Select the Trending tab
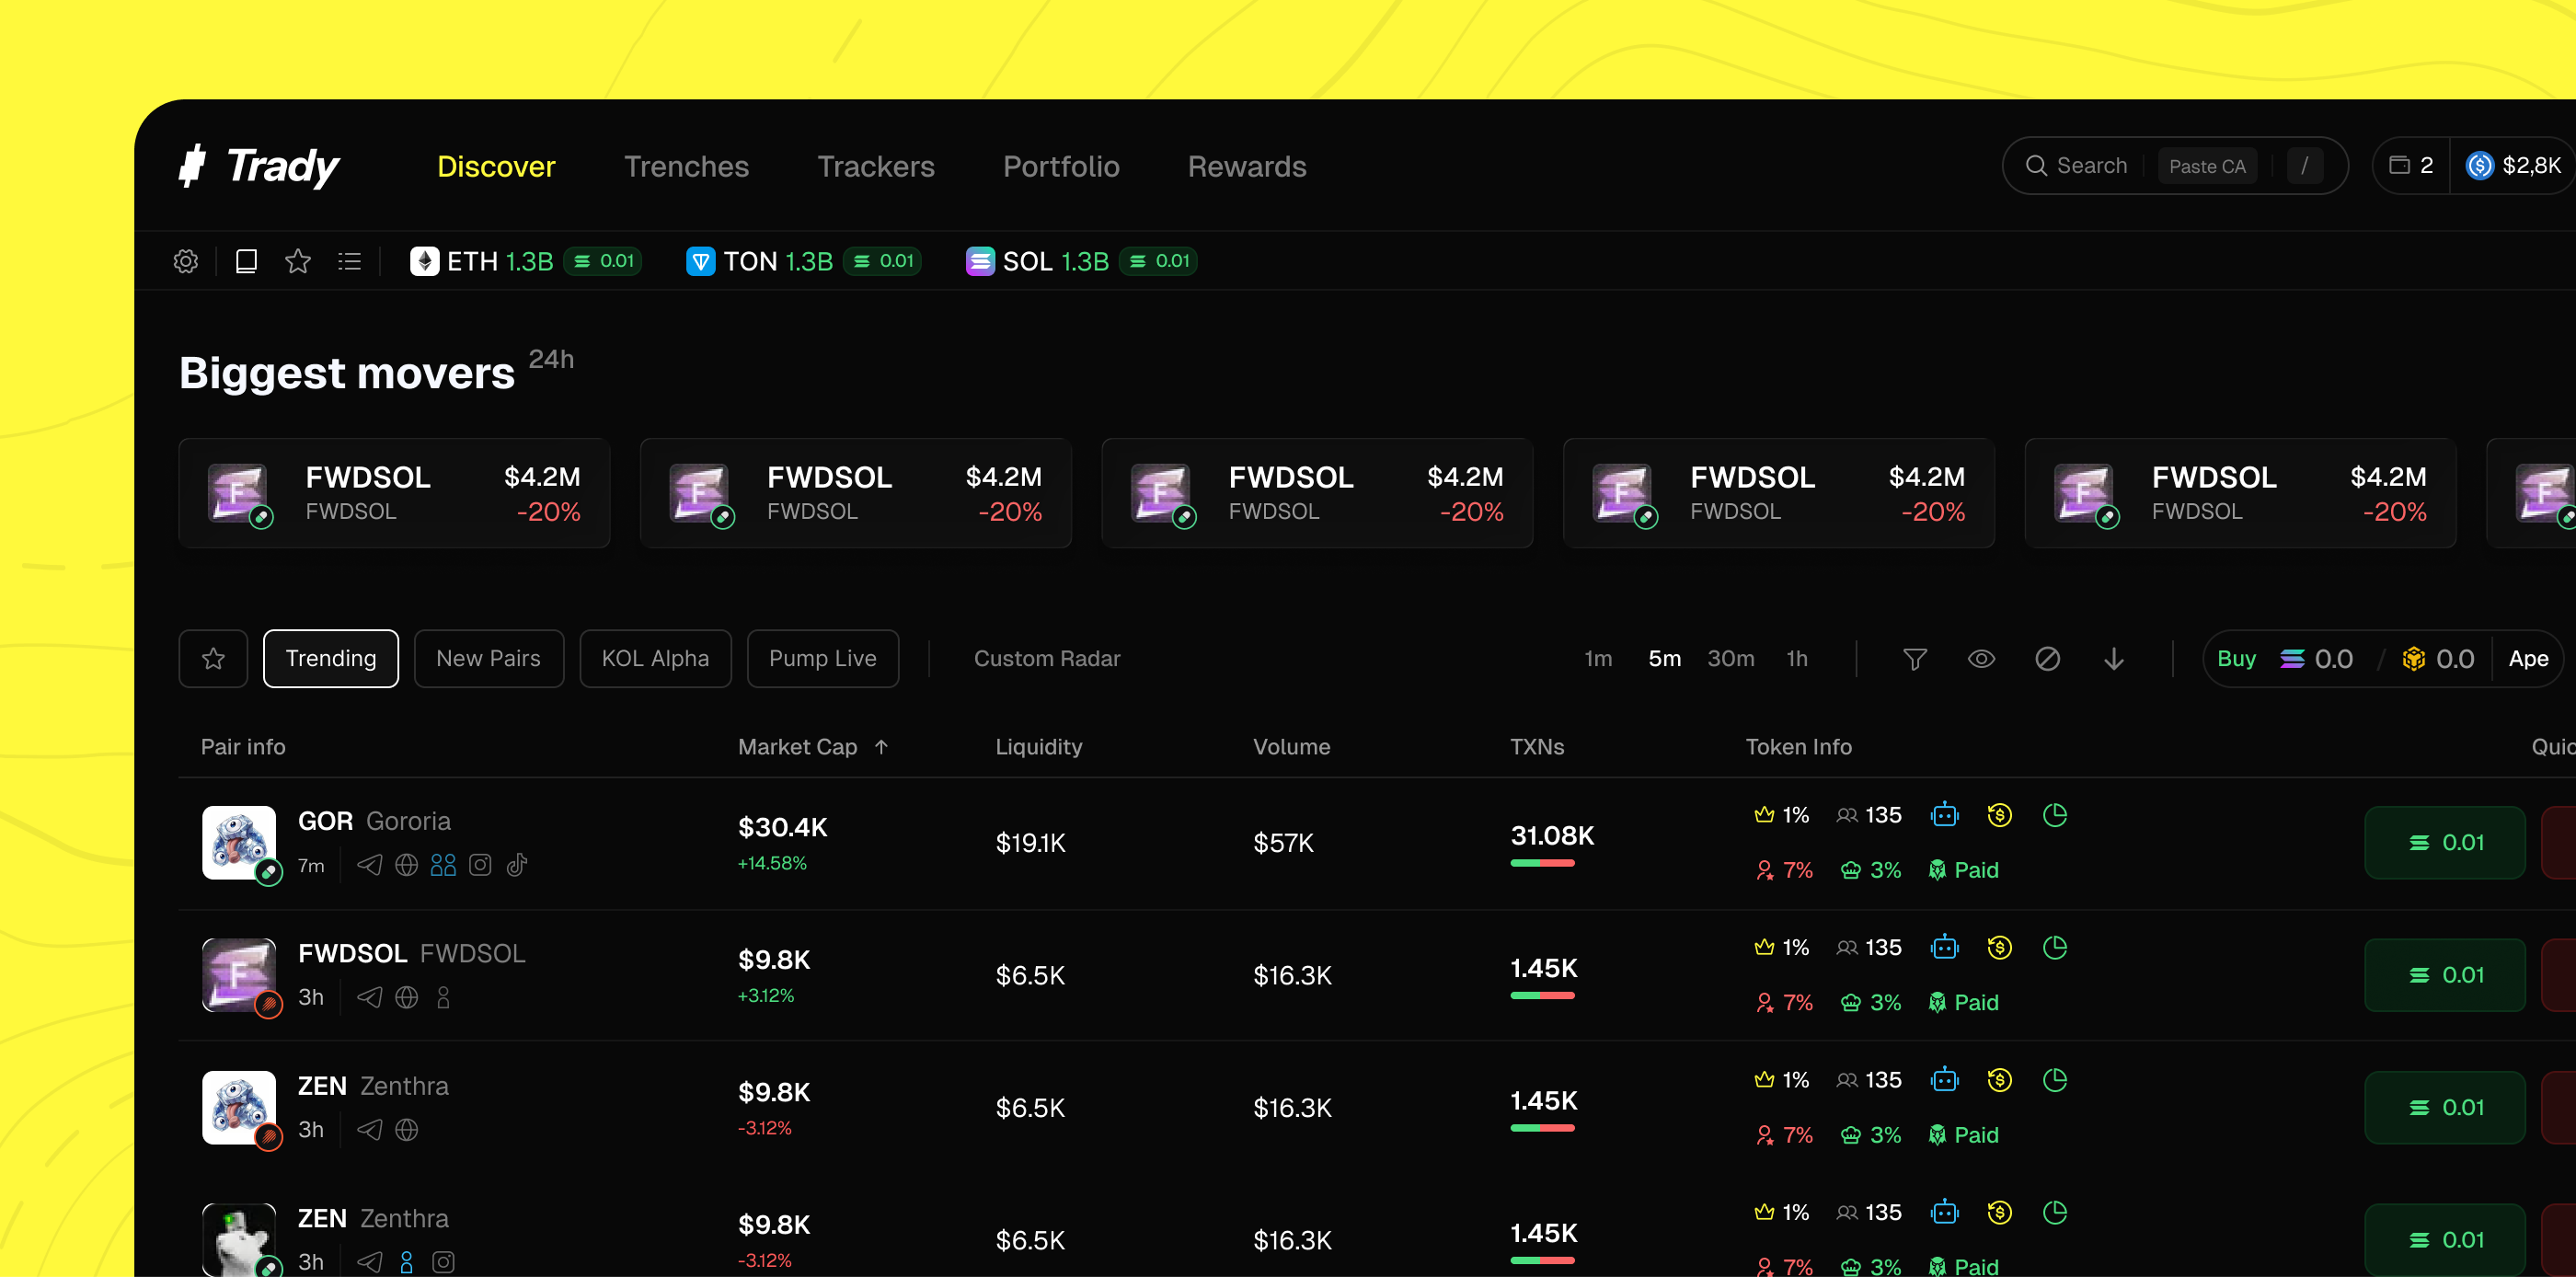This screenshot has height=1277, width=2576. (x=331, y=659)
